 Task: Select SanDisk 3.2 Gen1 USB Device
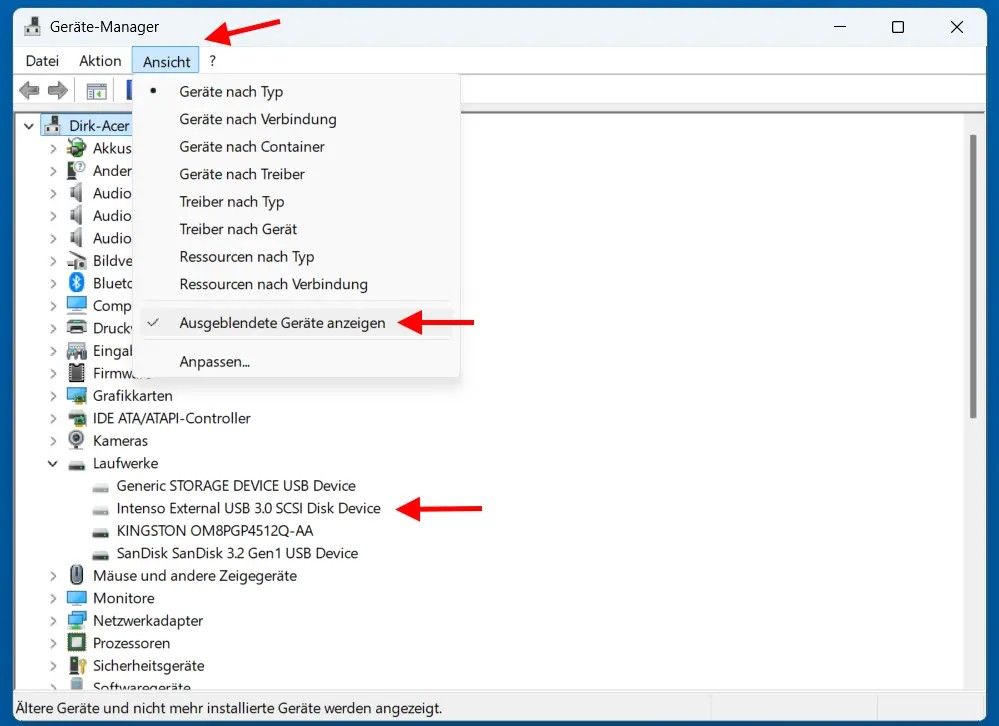pyautogui.click(x=237, y=553)
